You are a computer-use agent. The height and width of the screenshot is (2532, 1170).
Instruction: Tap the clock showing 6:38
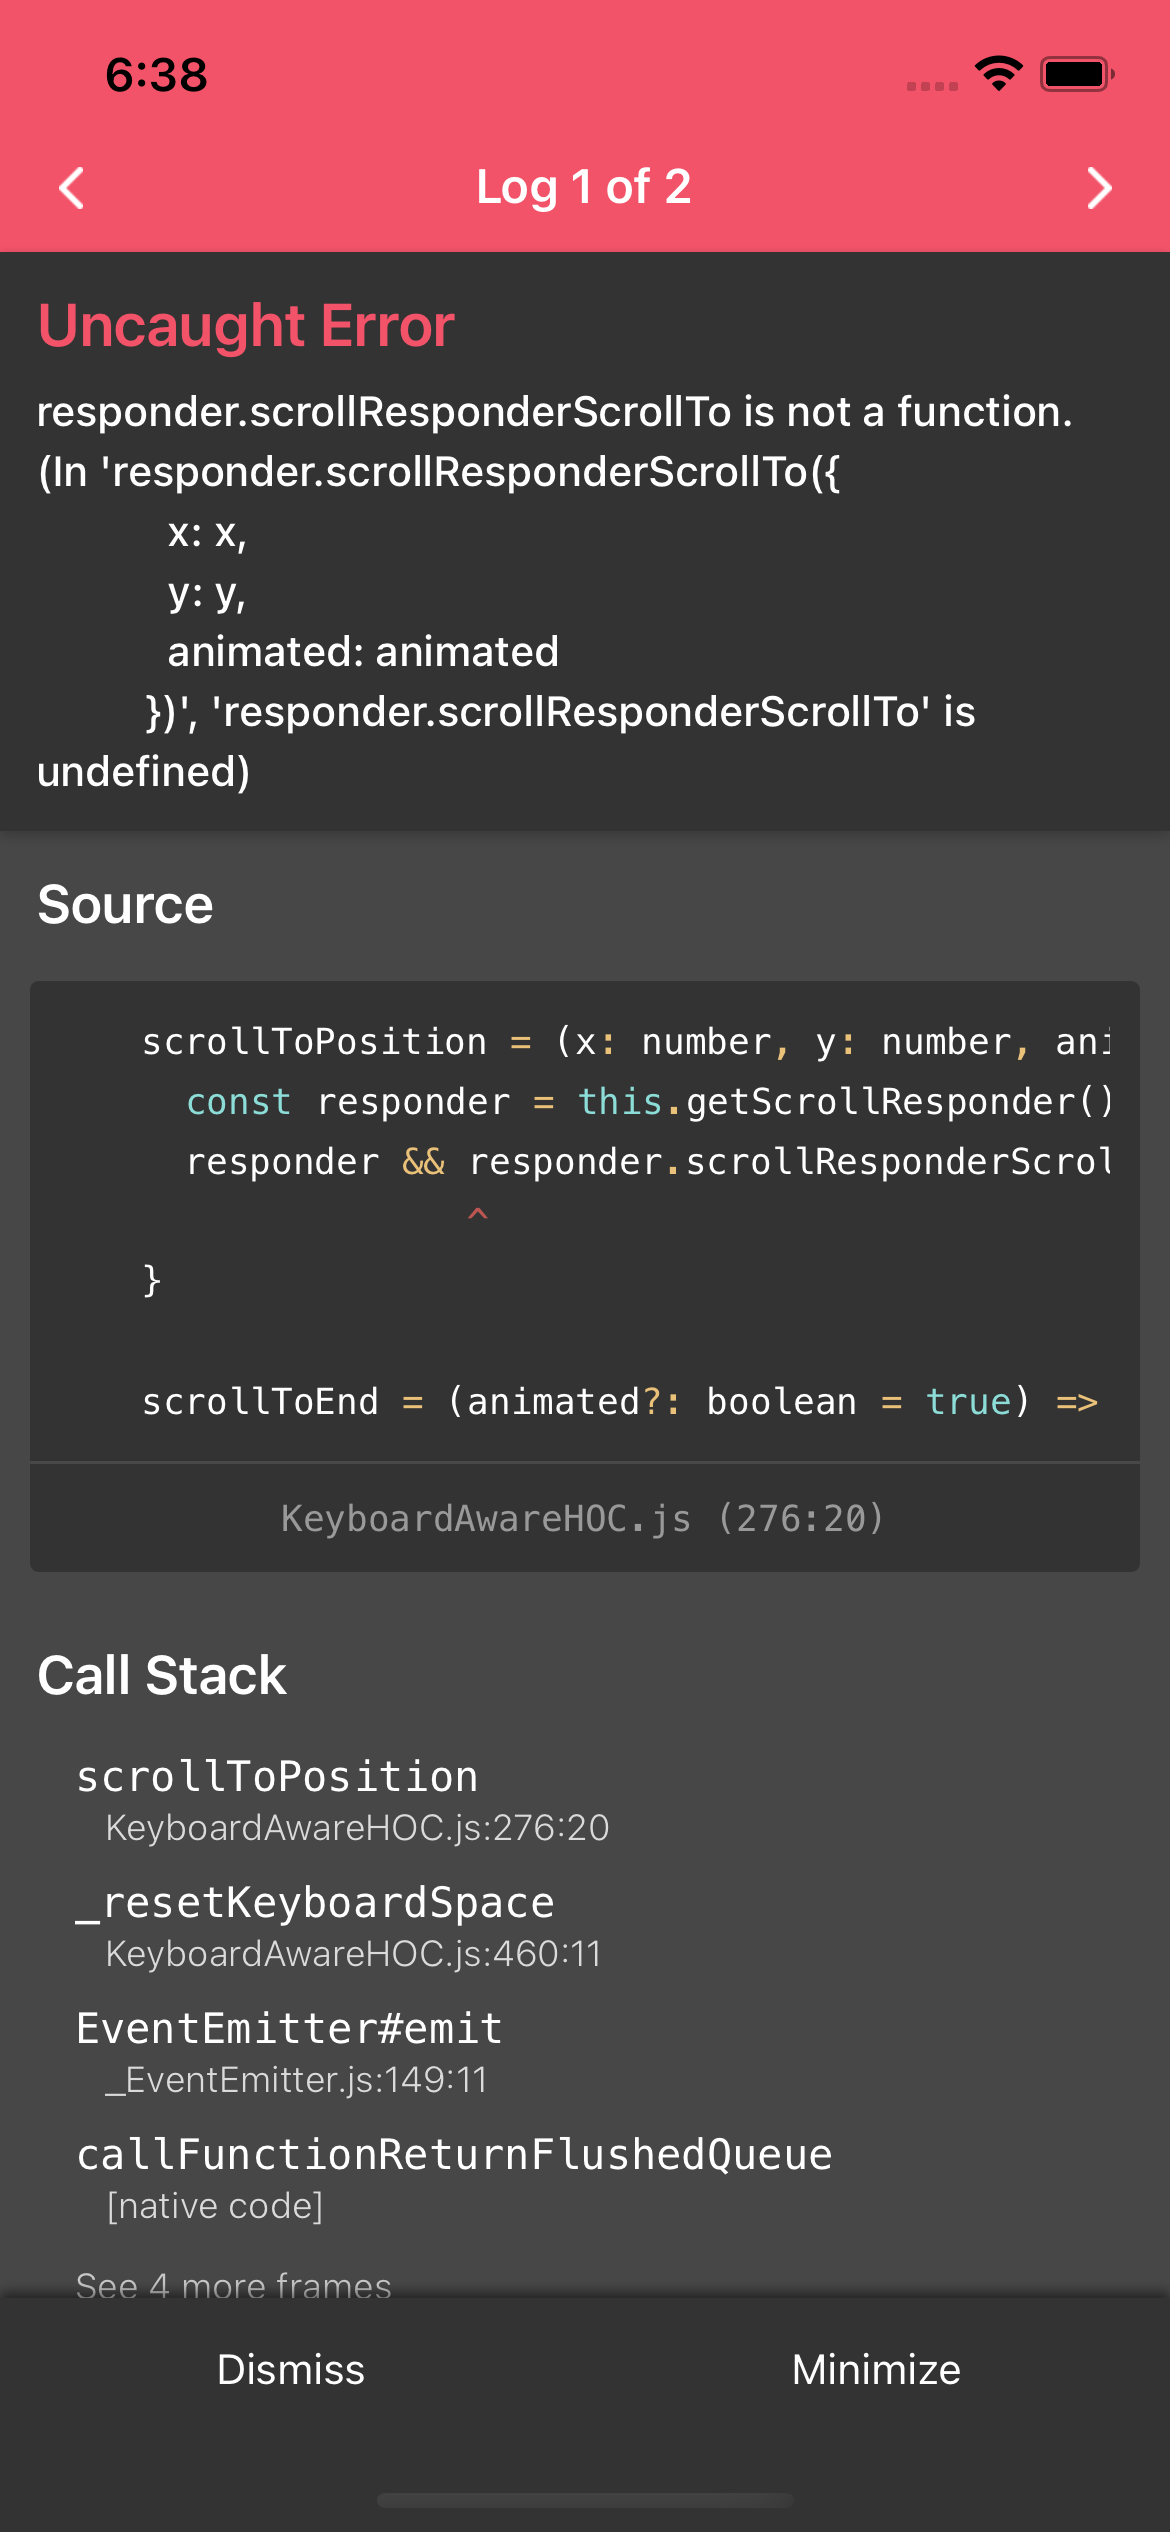[x=155, y=75]
